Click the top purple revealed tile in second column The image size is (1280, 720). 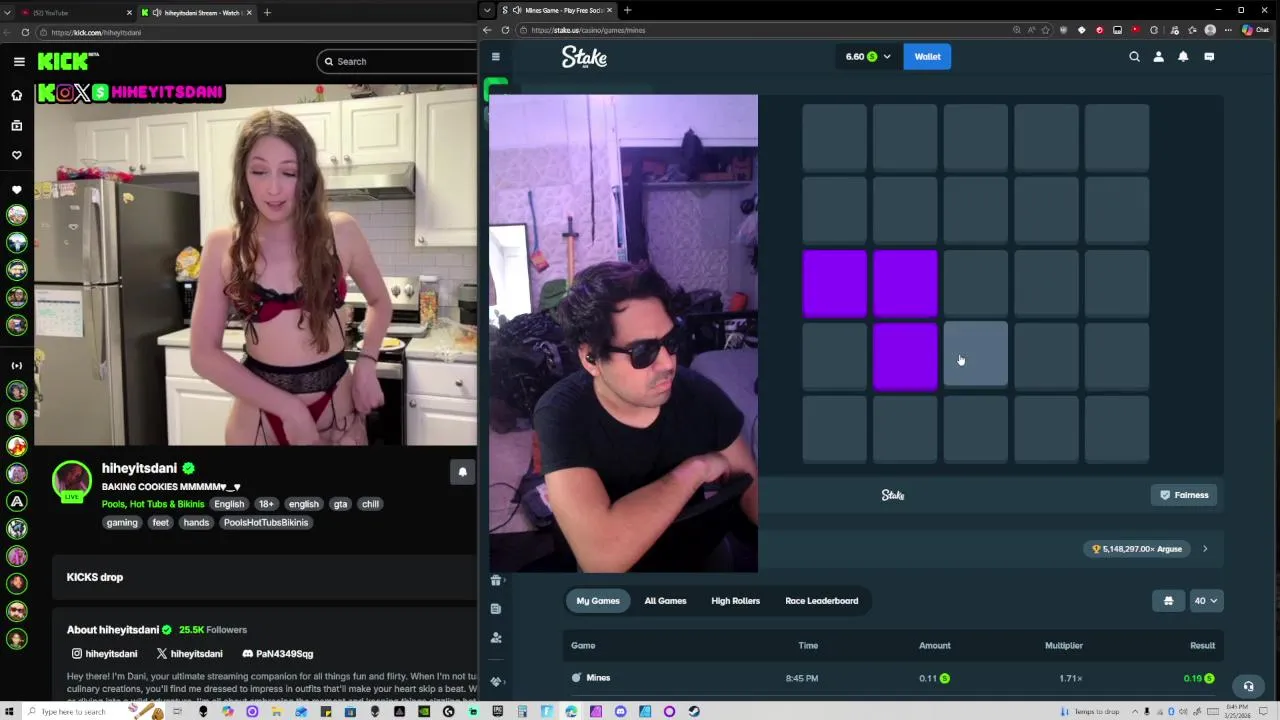(x=905, y=283)
